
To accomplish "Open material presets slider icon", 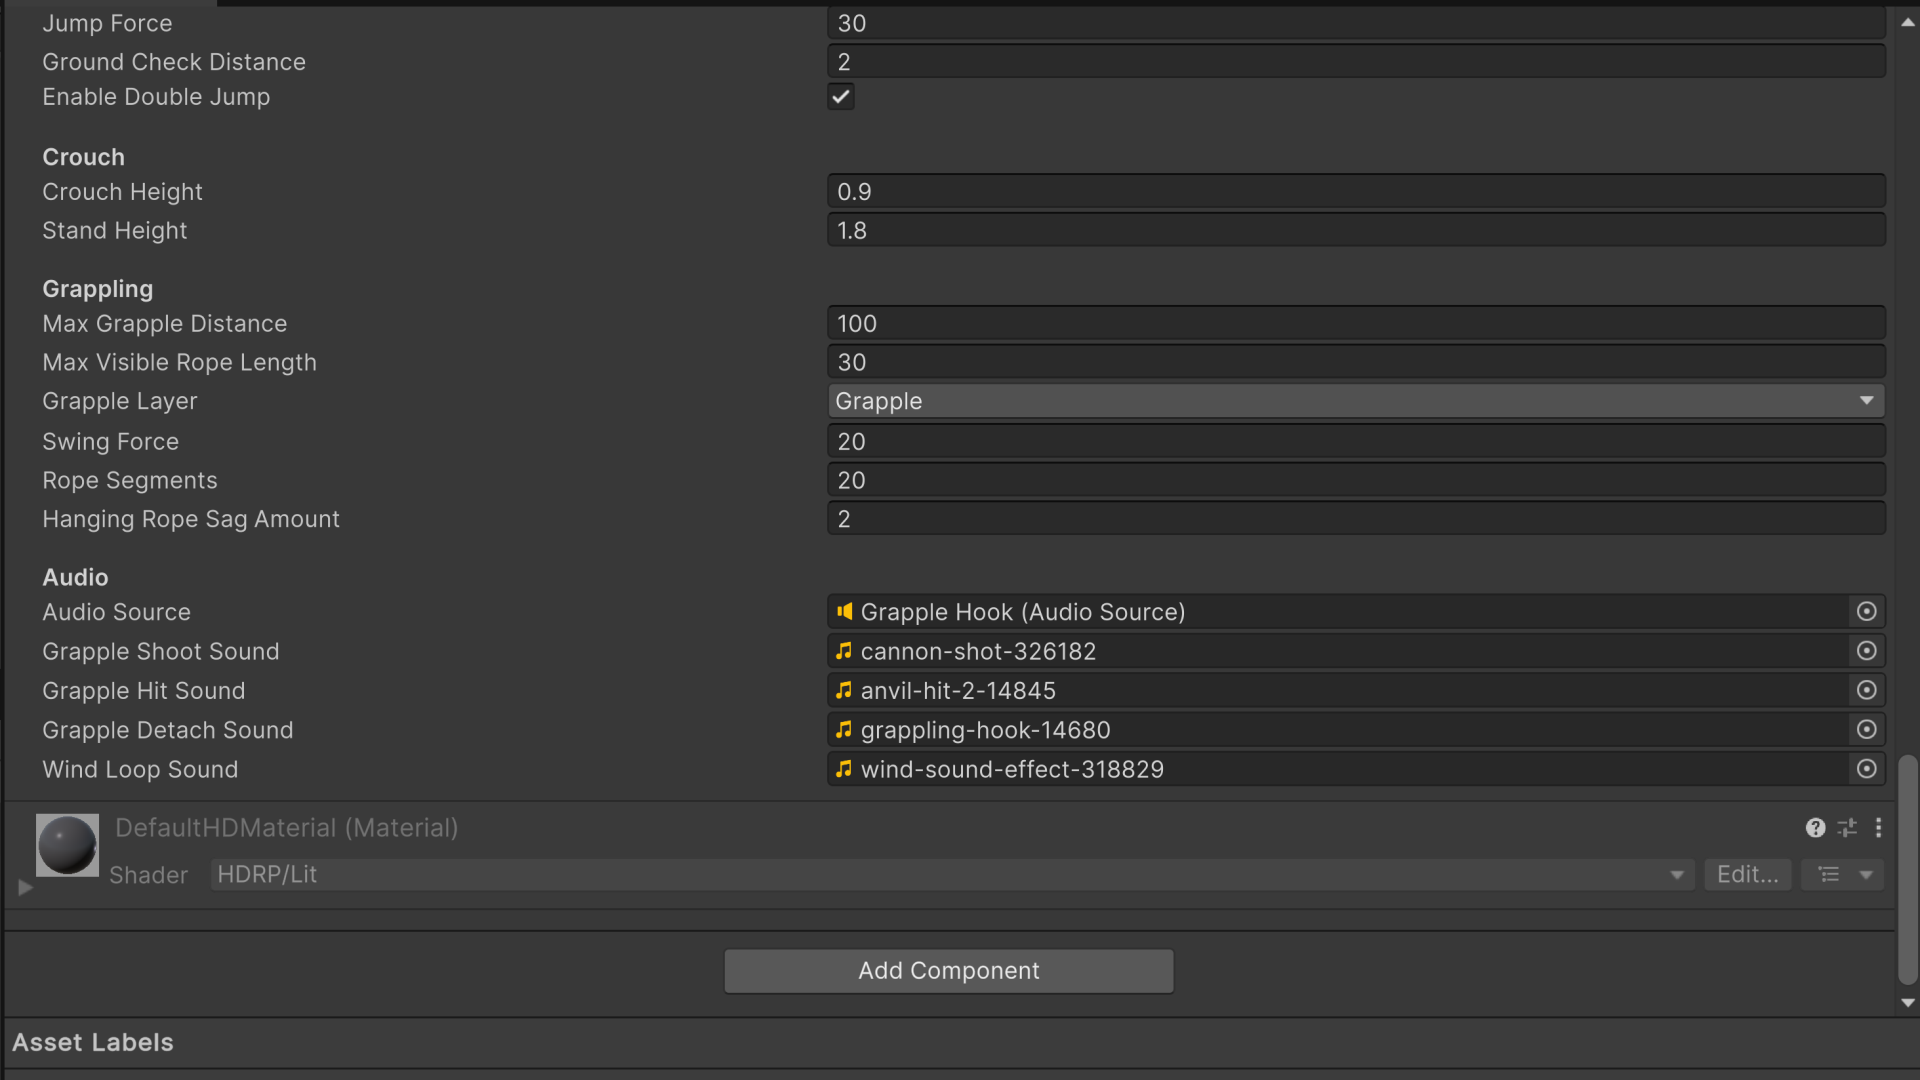I will [x=1847, y=828].
